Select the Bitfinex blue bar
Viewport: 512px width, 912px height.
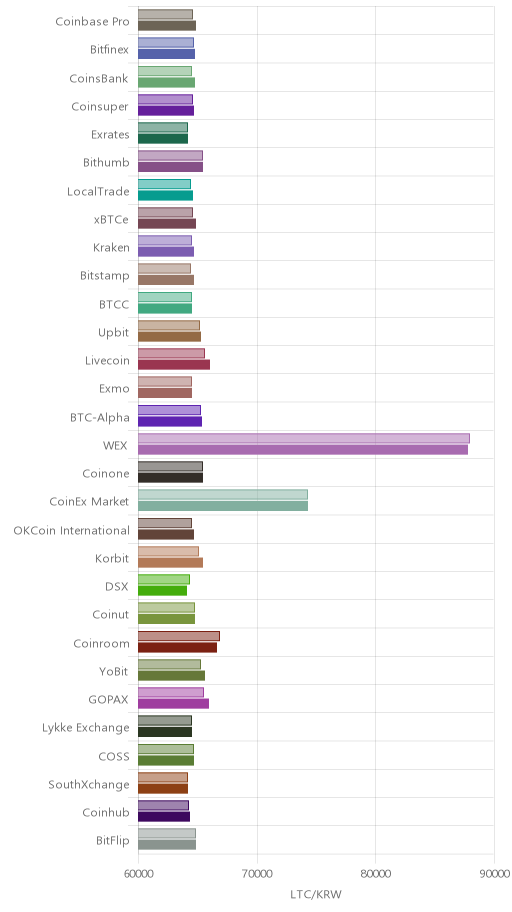pos(166,48)
